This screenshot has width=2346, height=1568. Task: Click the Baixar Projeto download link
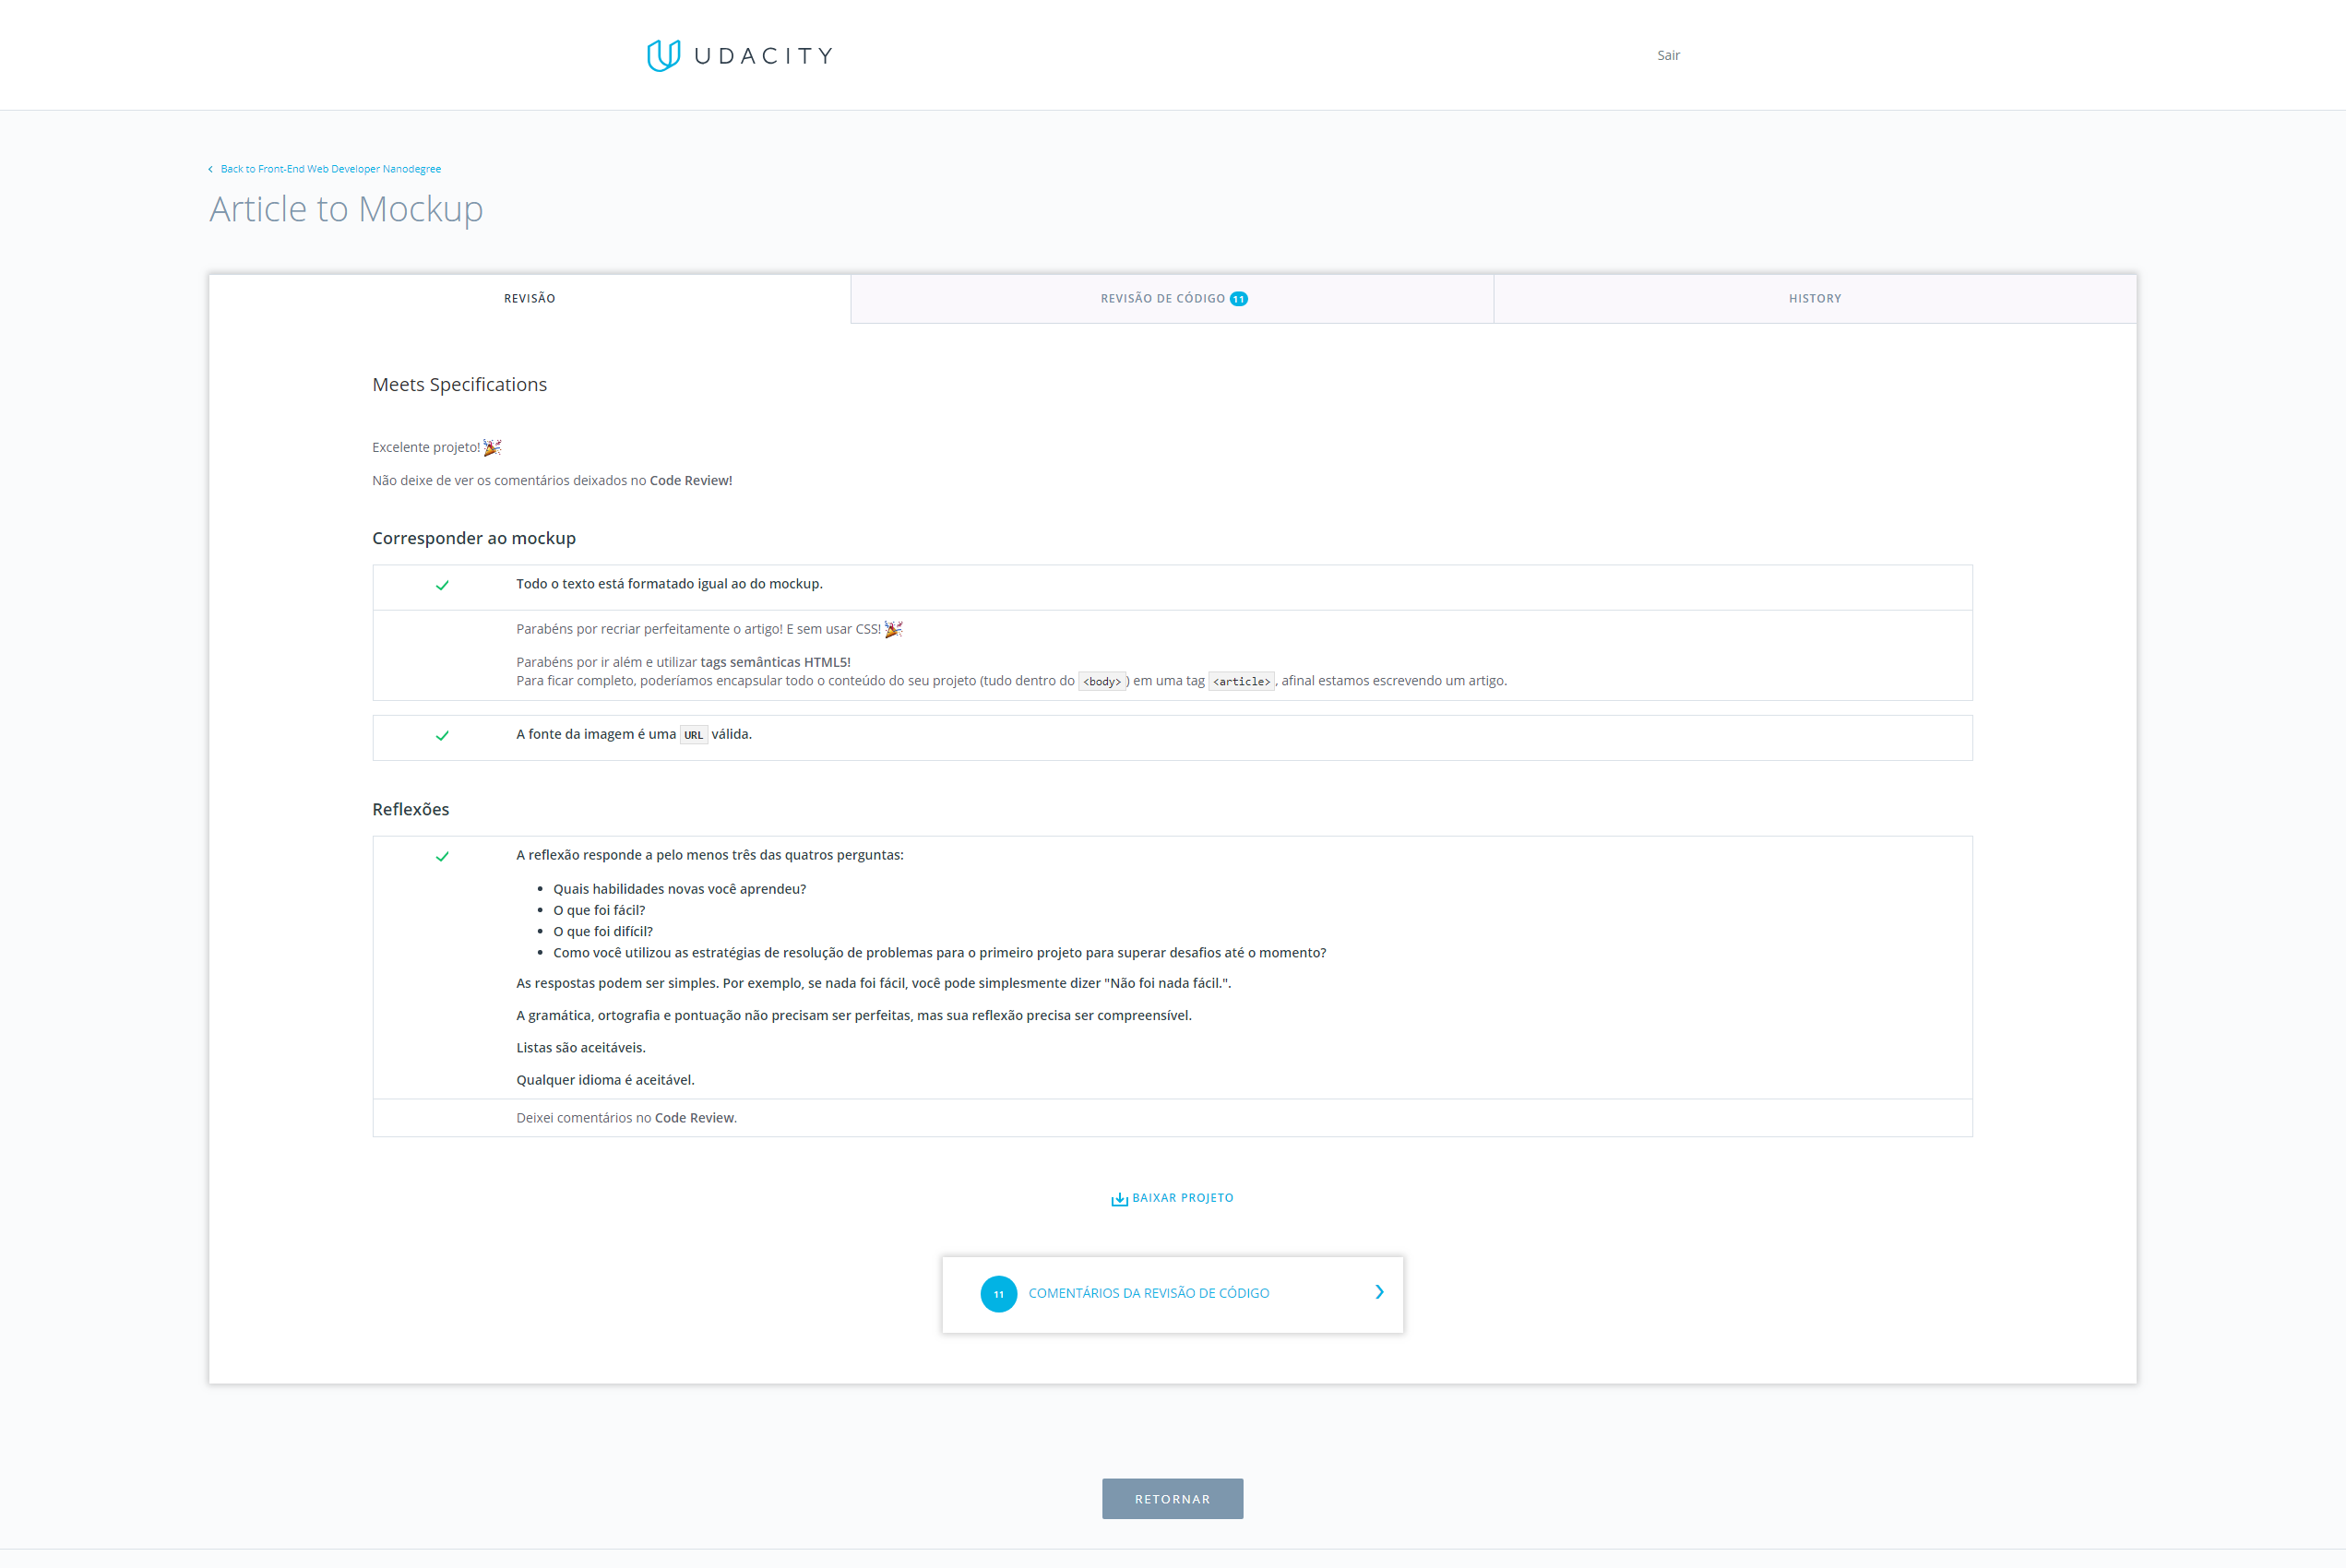tap(1182, 1198)
